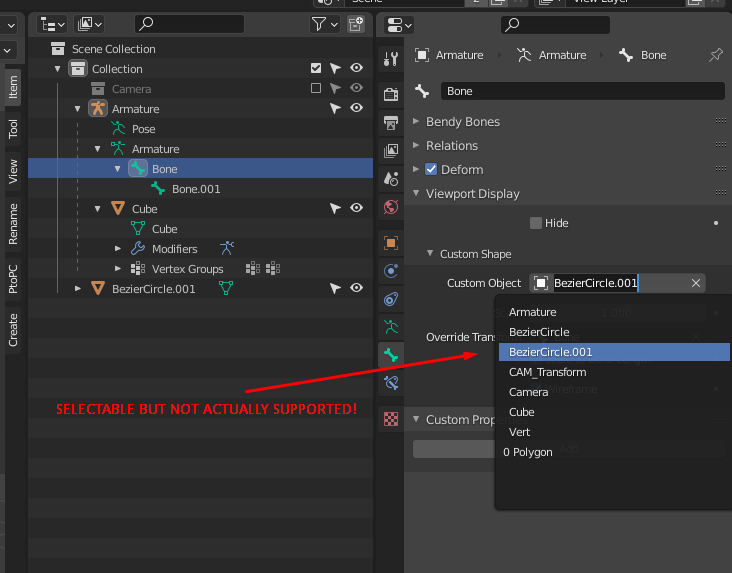
Task: Open the Physics properties tab icon
Action: [x=391, y=271]
